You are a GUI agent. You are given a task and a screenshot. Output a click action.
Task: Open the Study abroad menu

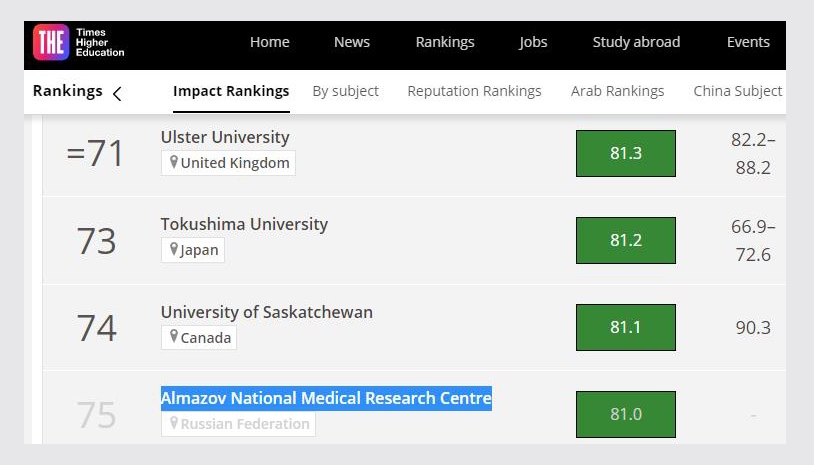tap(636, 42)
